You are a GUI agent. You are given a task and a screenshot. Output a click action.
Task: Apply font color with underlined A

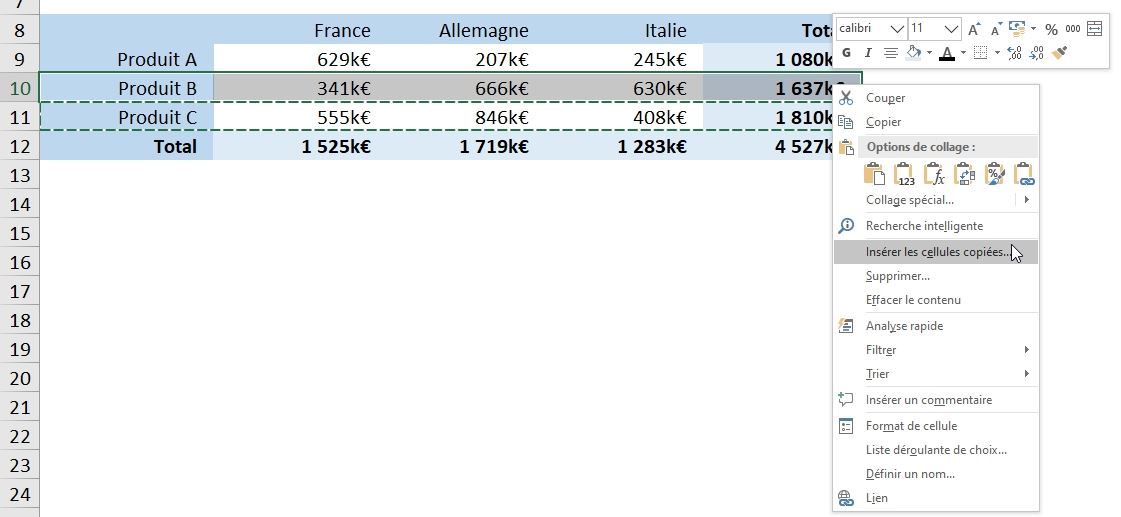point(947,53)
